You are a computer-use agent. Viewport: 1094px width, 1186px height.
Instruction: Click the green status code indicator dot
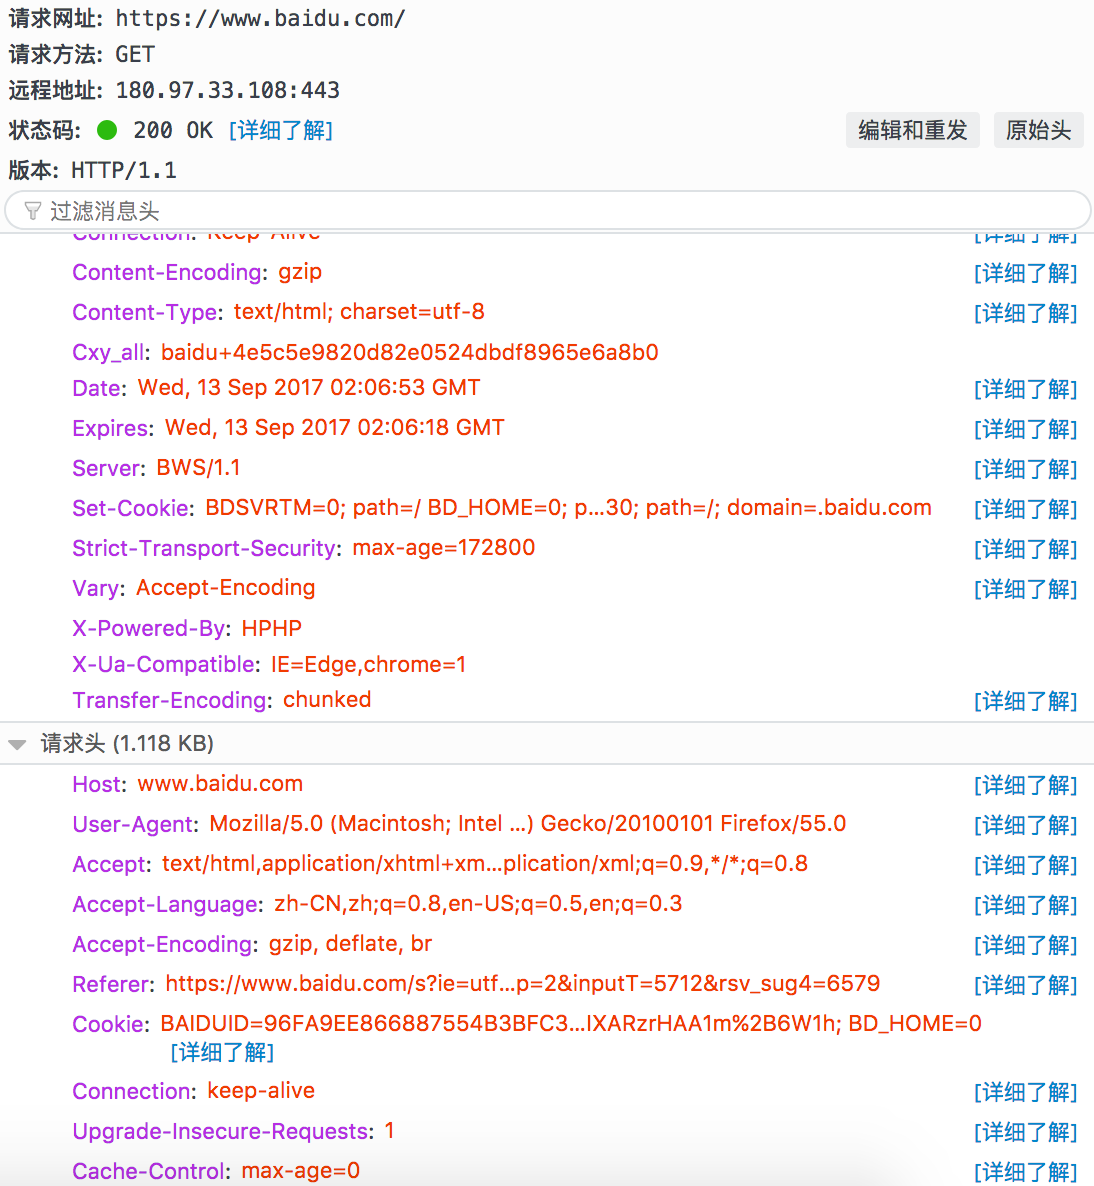(107, 131)
